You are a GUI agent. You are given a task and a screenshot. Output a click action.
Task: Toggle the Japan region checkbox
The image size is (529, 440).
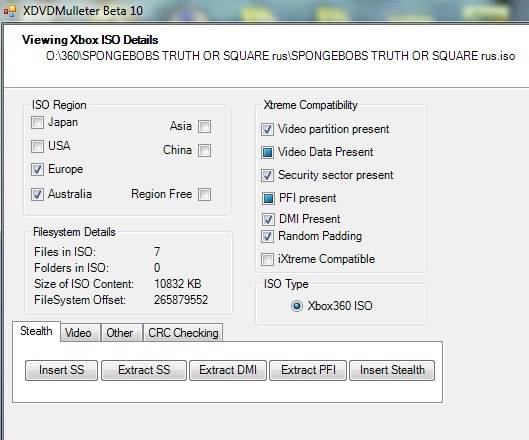tap(37, 122)
